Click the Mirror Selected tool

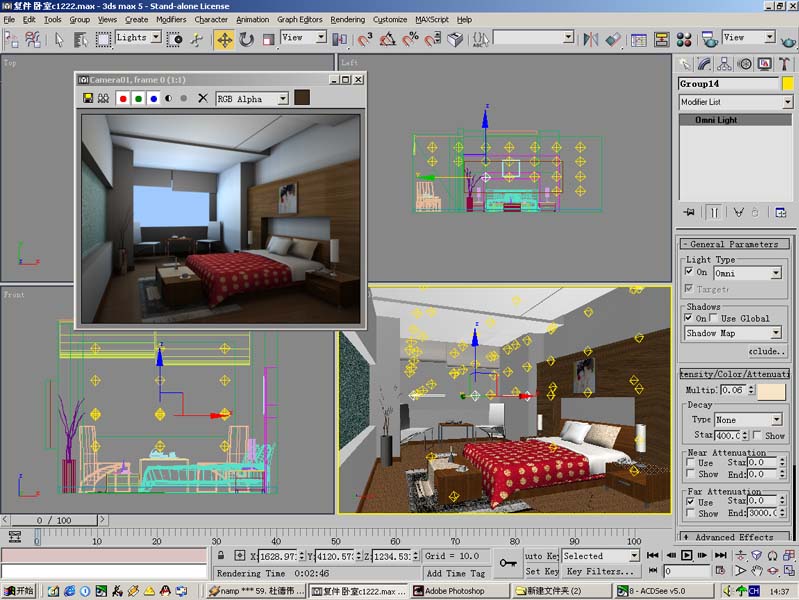(591, 39)
